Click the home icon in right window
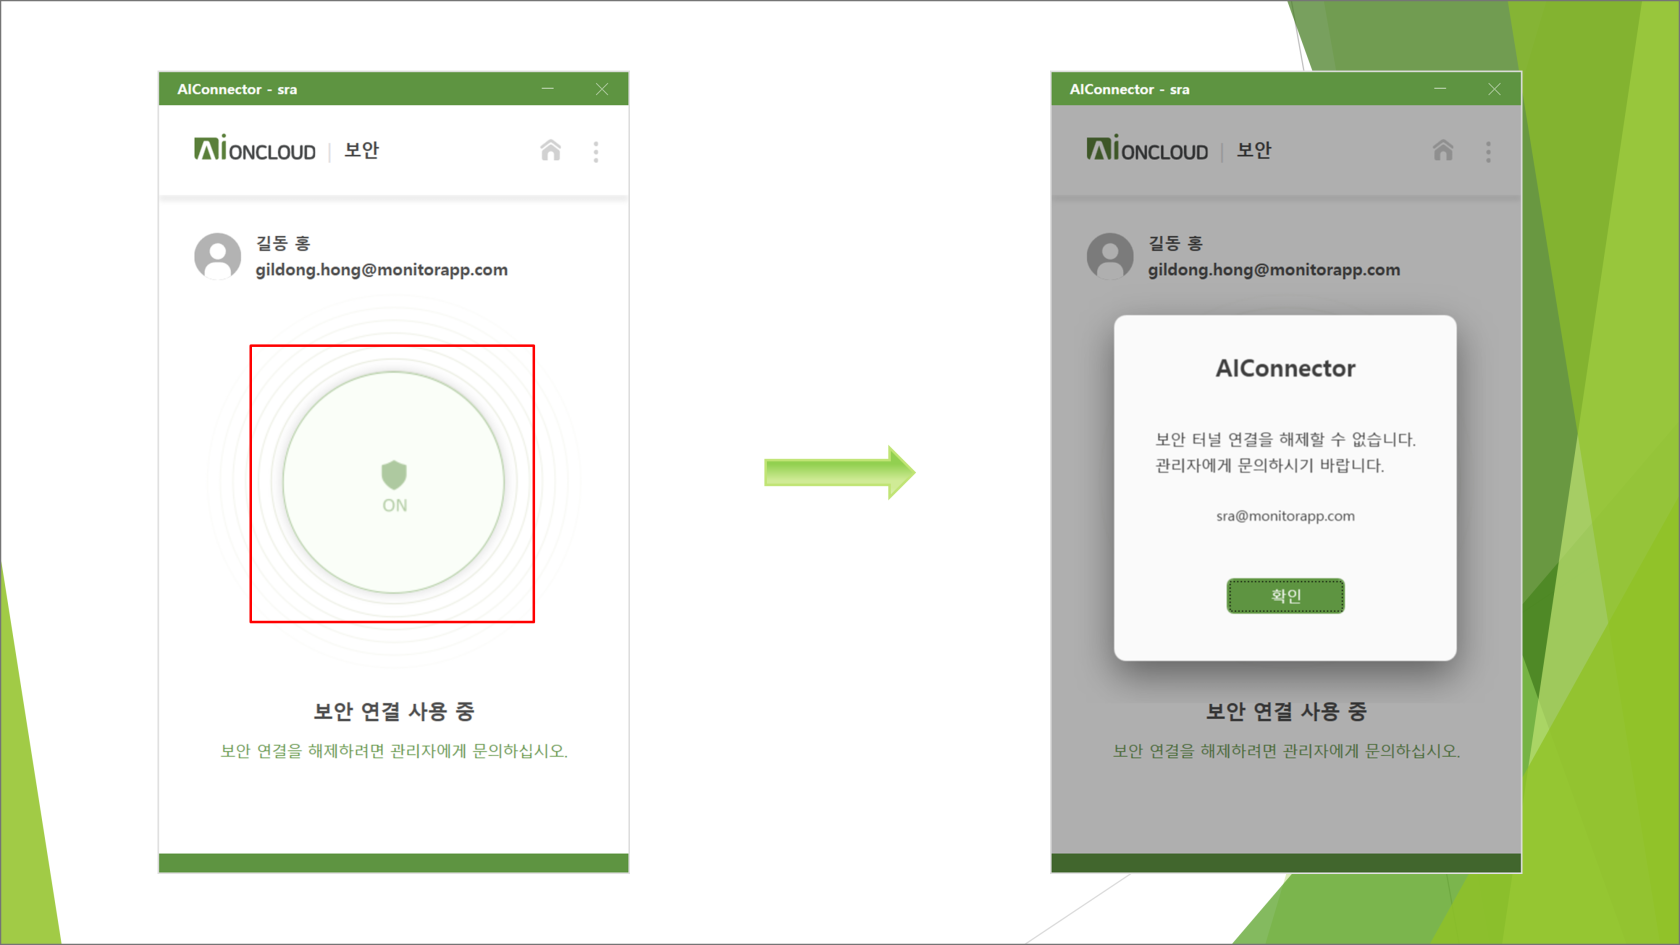The width and height of the screenshot is (1680, 945). [x=1443, y=150]
